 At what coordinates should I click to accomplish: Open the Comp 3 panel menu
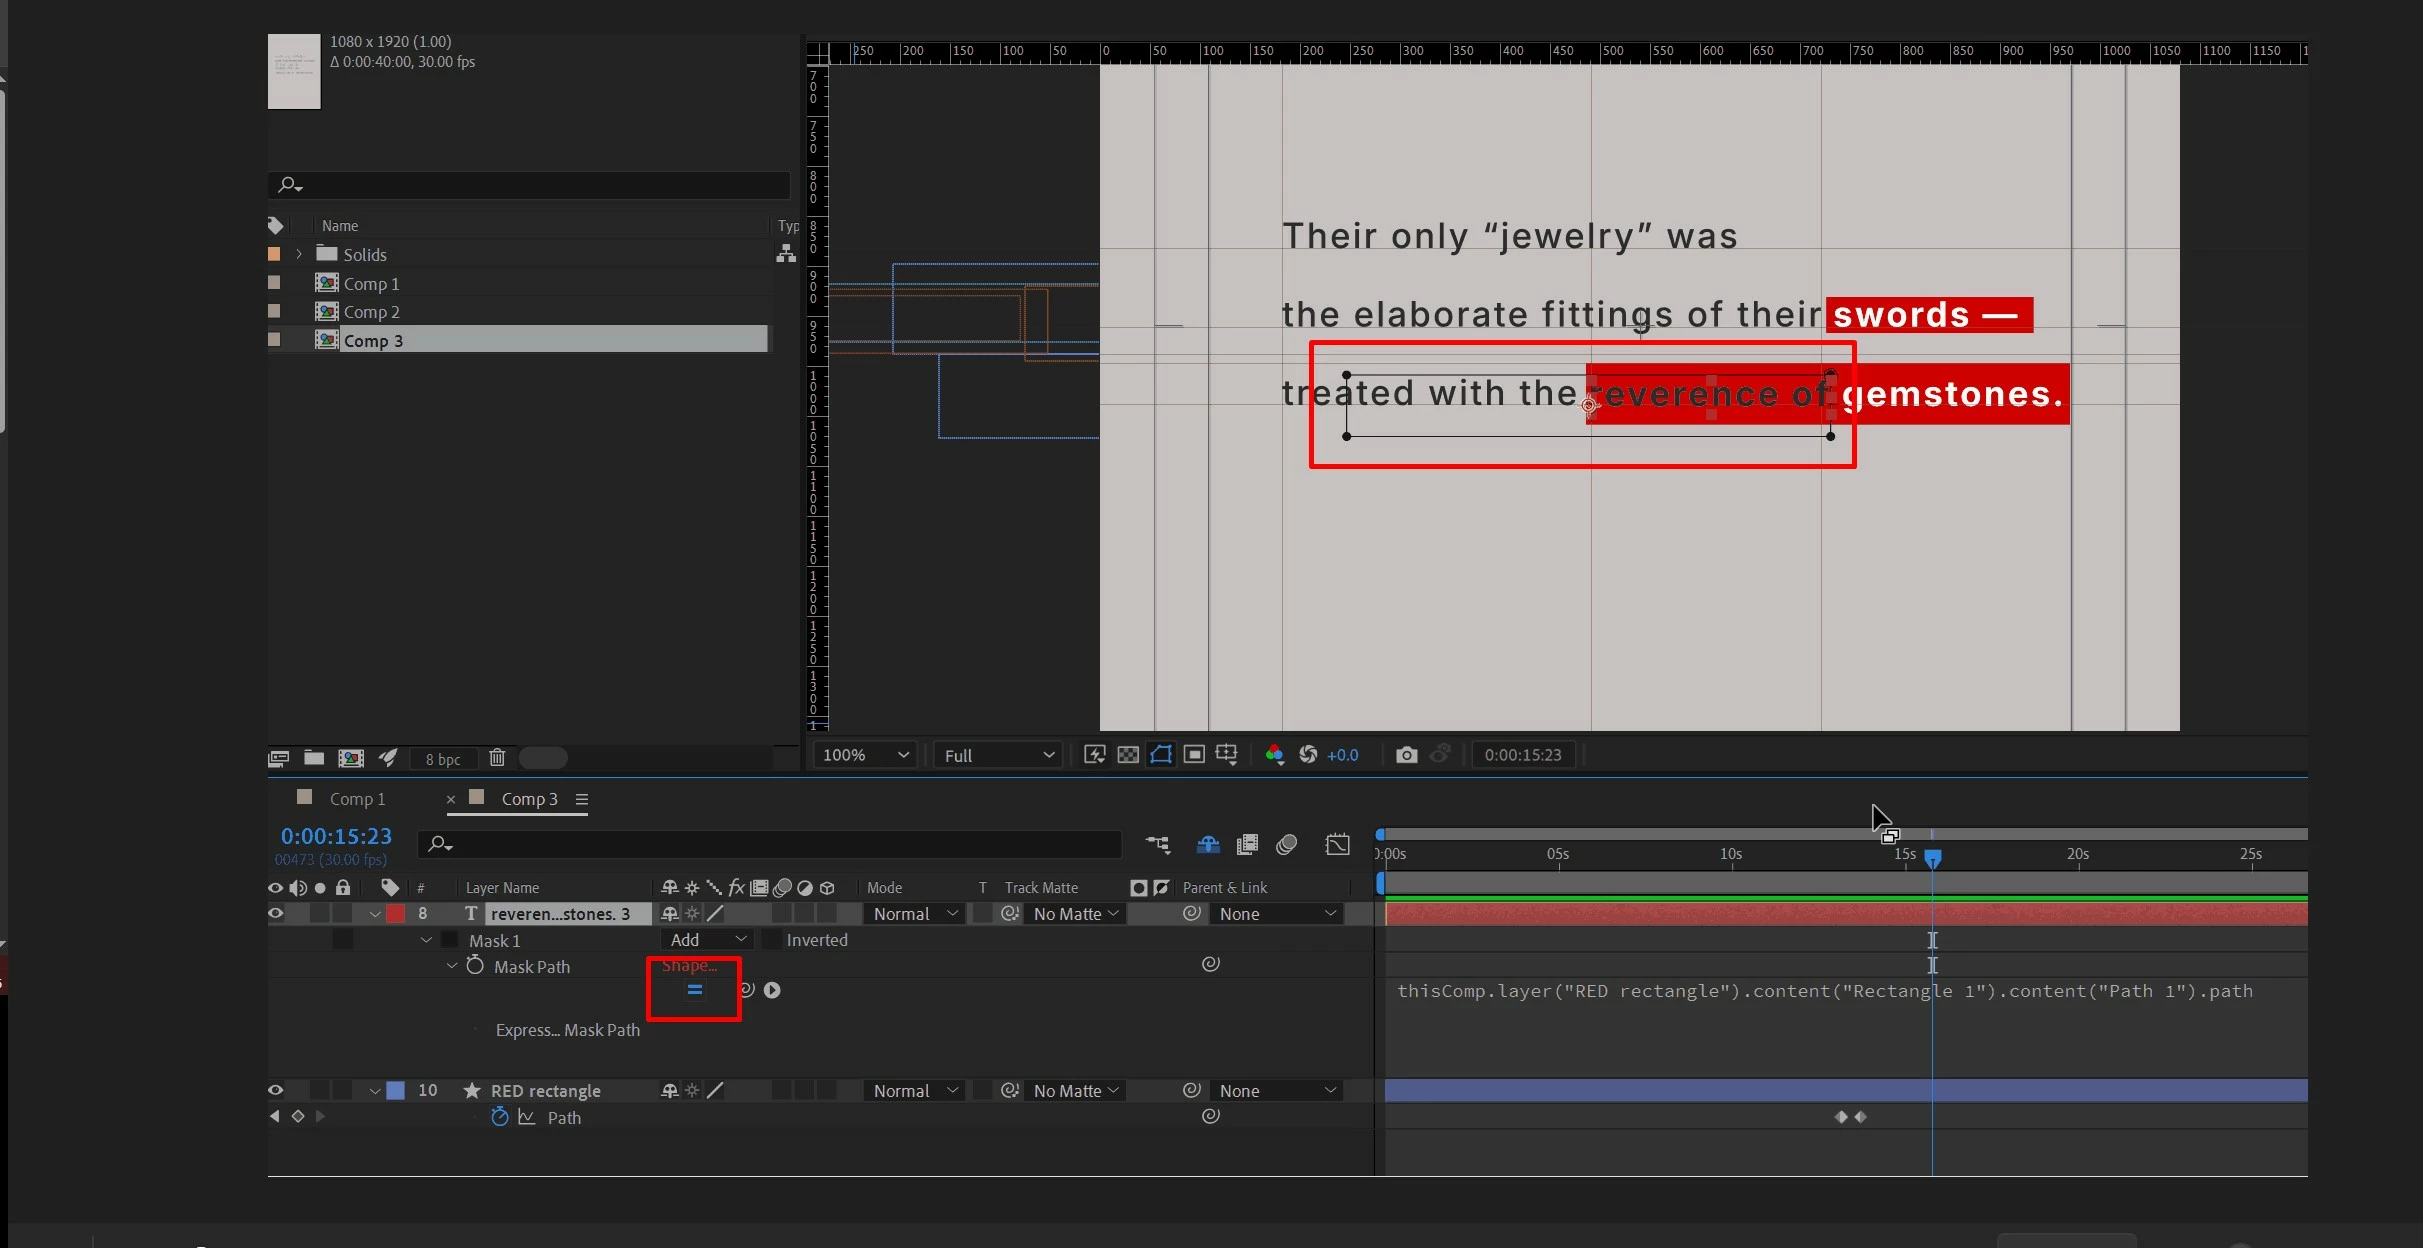click(x=582, y=799)
